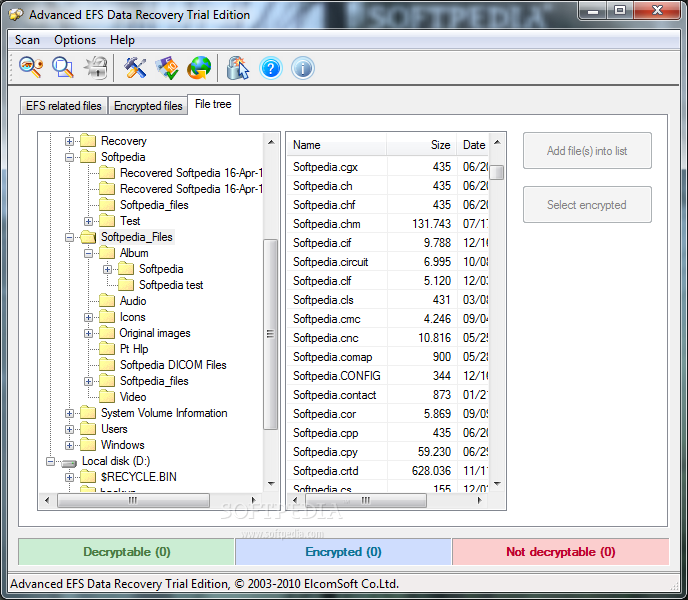Open the Scan menu

coord(27,40)
